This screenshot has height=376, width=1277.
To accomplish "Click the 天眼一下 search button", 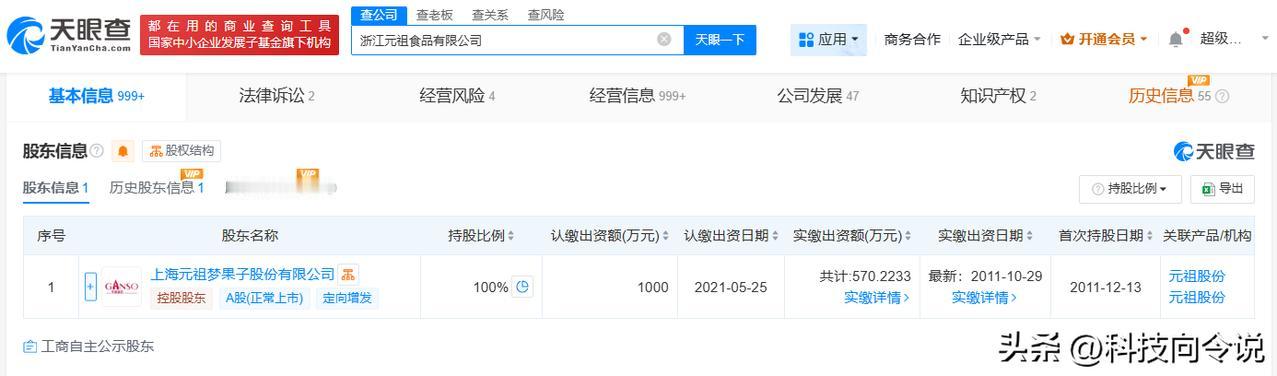I will coord(720,39).
